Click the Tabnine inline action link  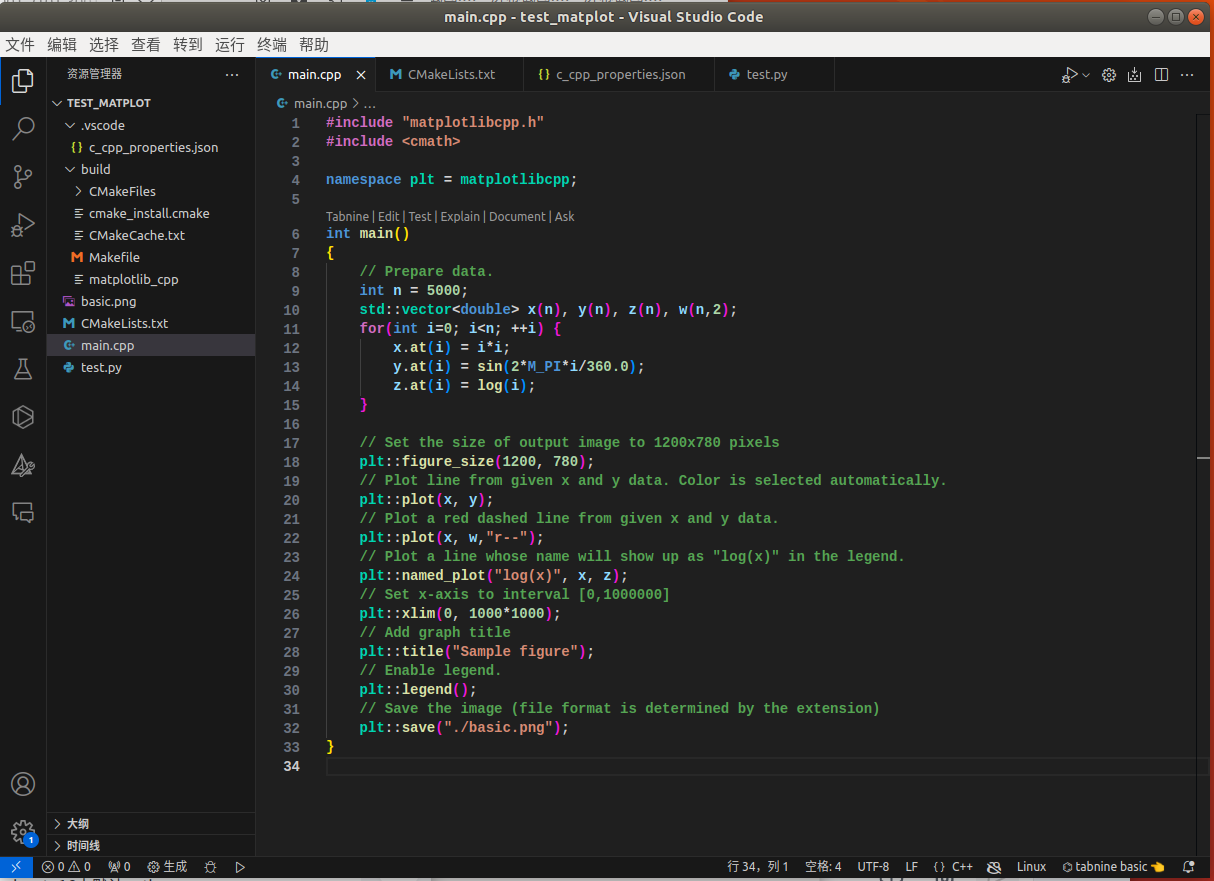(x=347, y=216)
